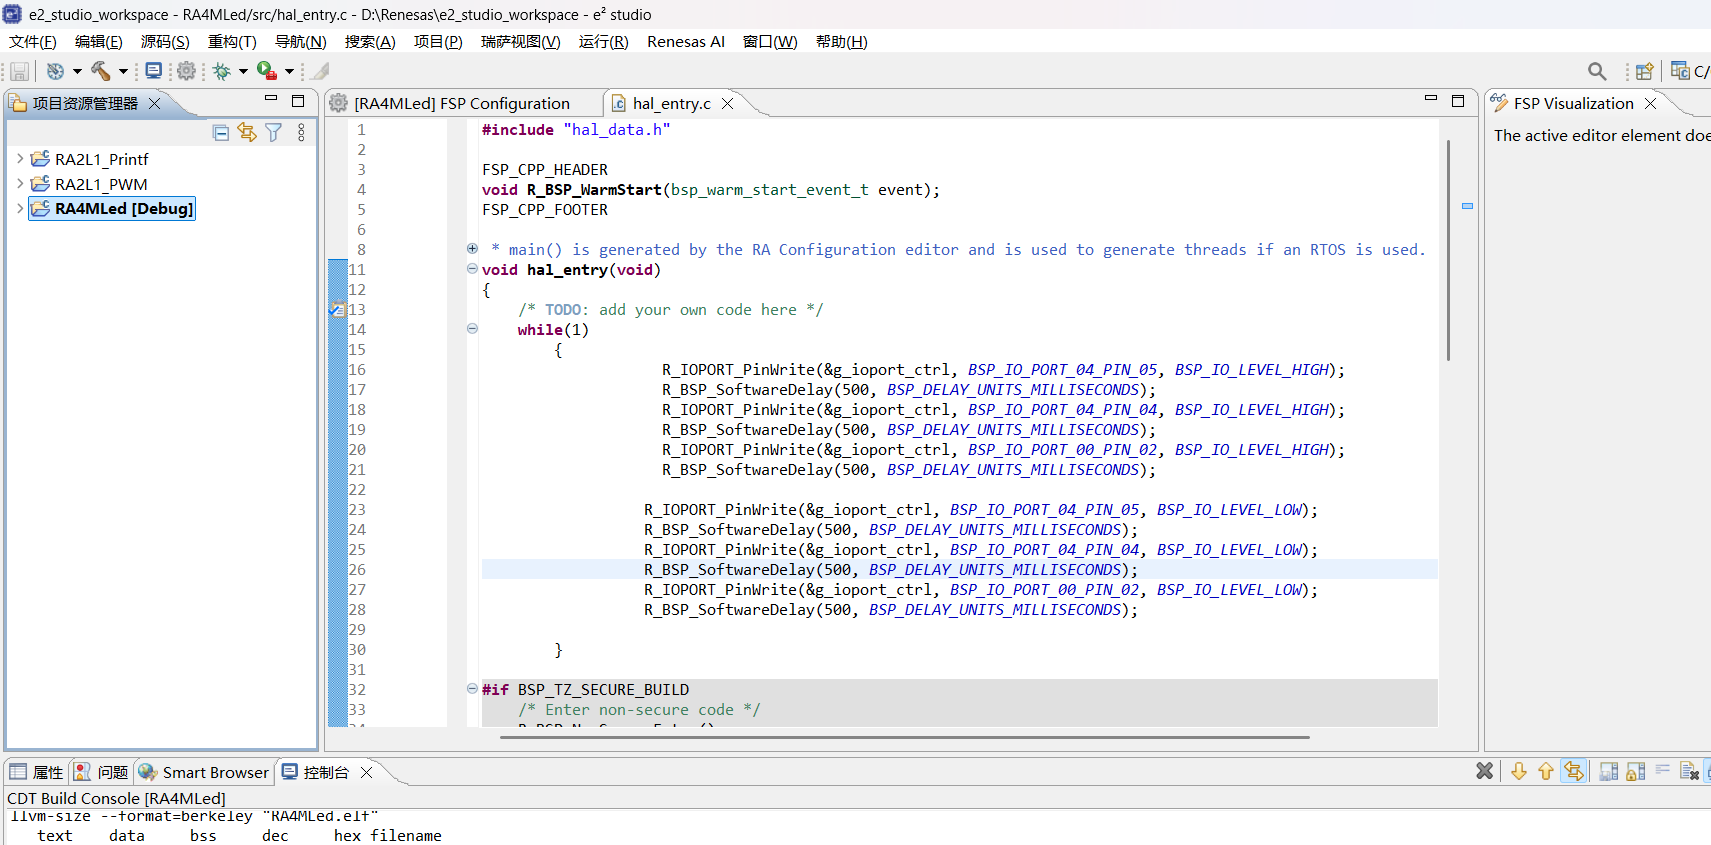This screenshot has height=845, width=1711.
Task: Collapse all projects in the explorer
Action: [x=221, y=133]
